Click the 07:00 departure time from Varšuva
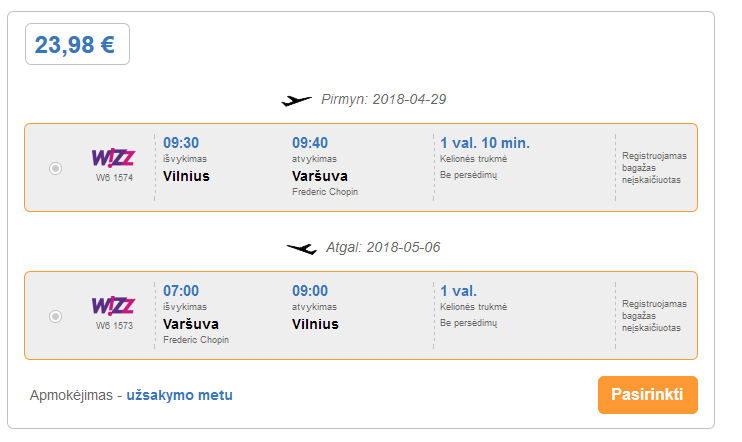 181,291
